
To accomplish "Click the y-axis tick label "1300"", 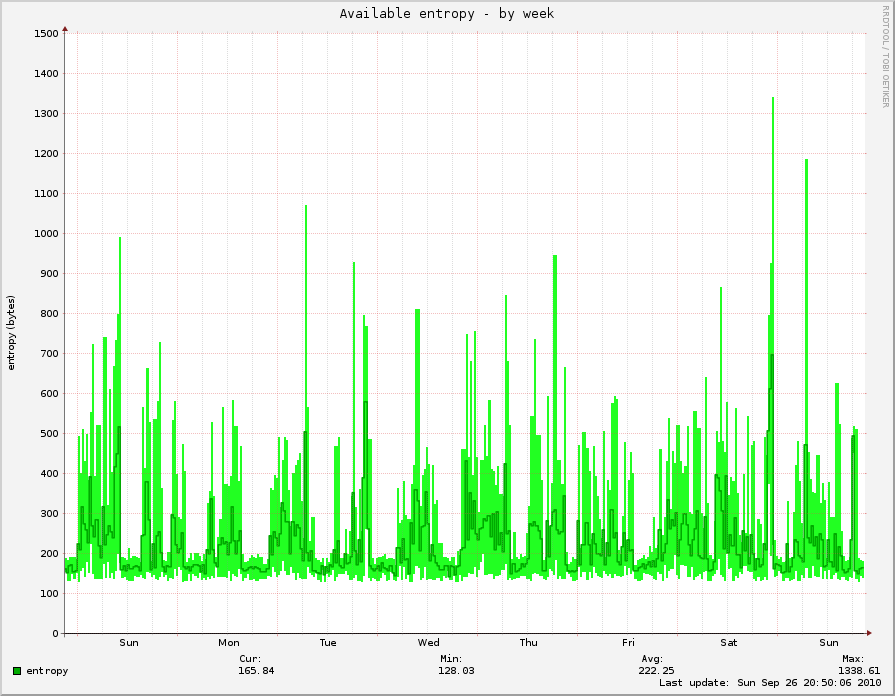I will point(46,114).
